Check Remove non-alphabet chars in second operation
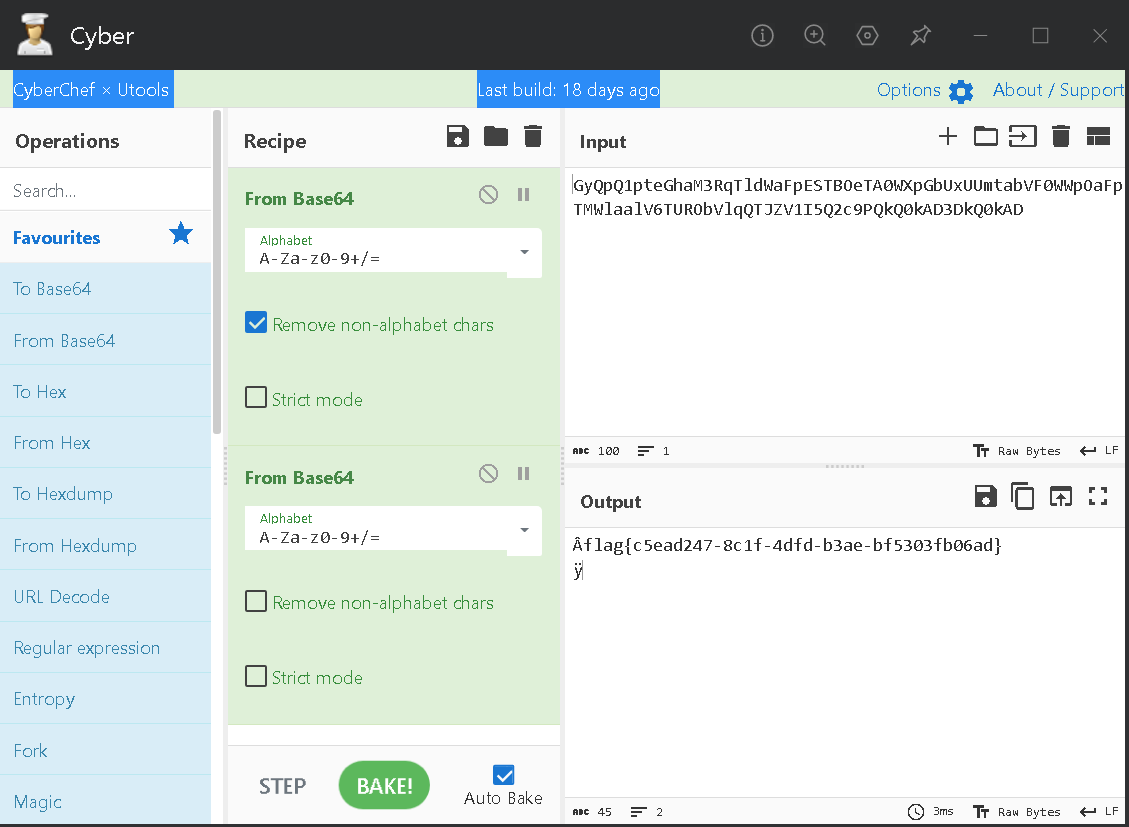 point(256,601)
